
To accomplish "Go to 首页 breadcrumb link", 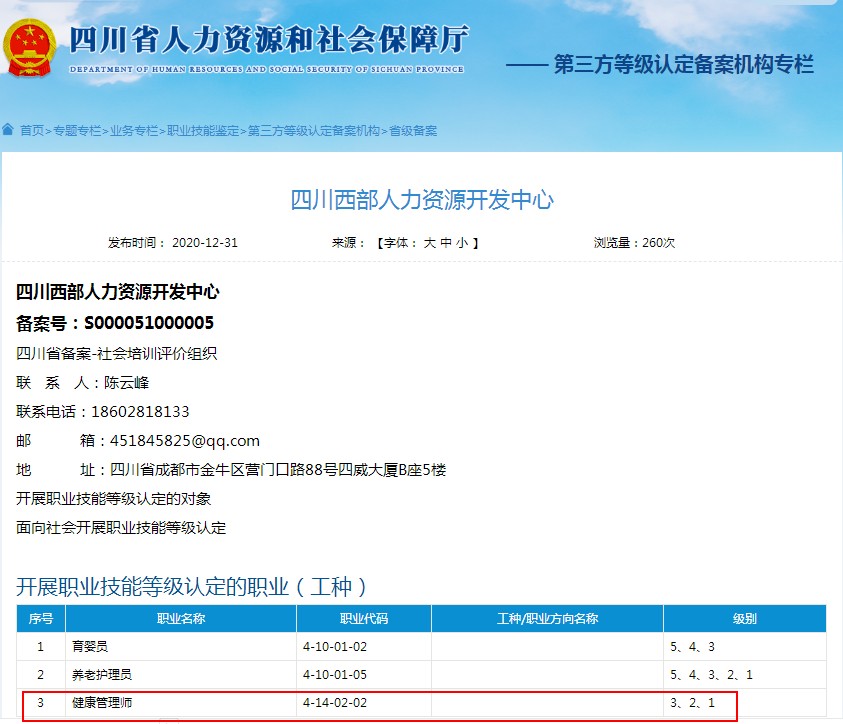I will (x=32, y=131).
